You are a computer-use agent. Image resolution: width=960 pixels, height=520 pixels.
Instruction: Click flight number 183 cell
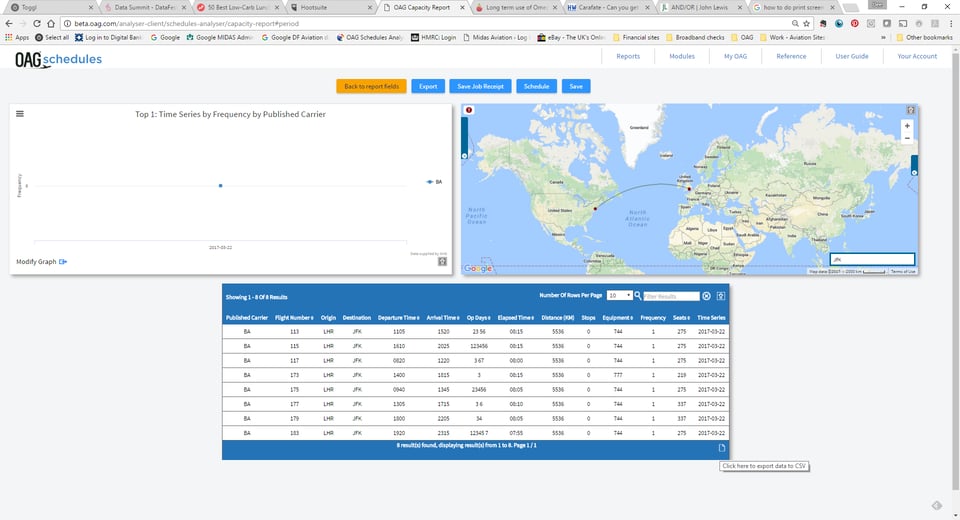(294, 433)
